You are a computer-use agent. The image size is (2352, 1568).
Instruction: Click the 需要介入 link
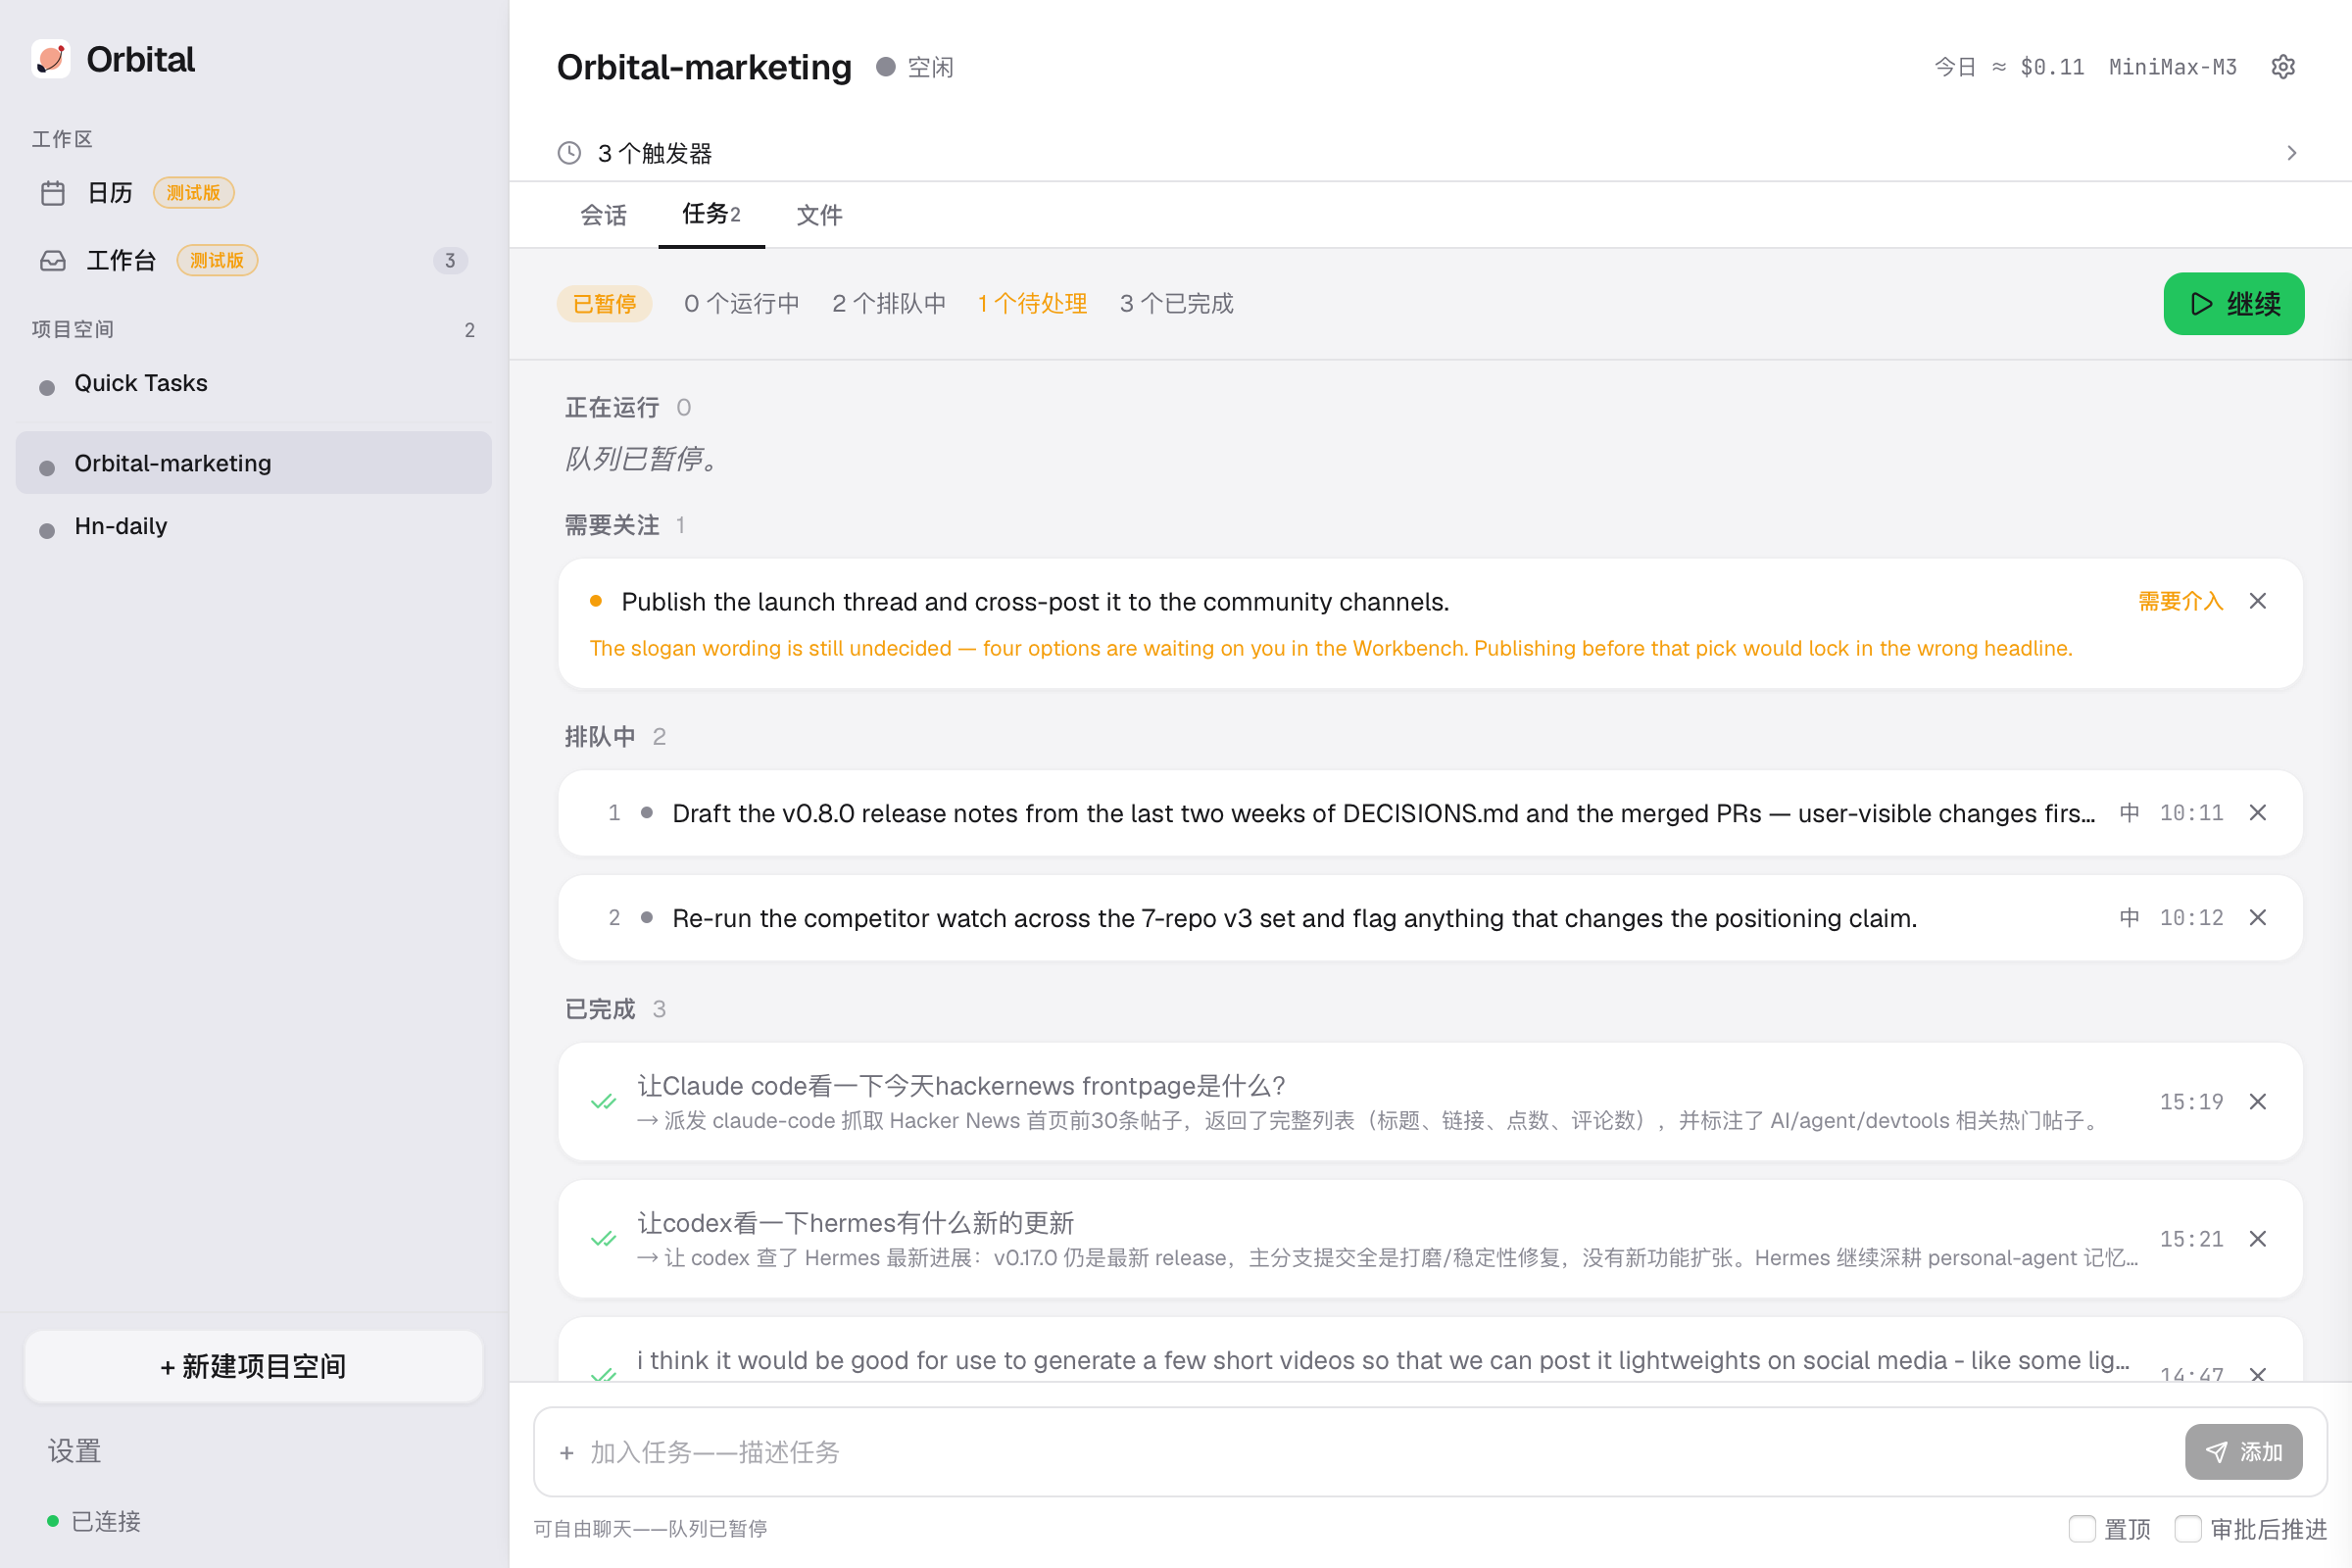[x=2181, y=601]
